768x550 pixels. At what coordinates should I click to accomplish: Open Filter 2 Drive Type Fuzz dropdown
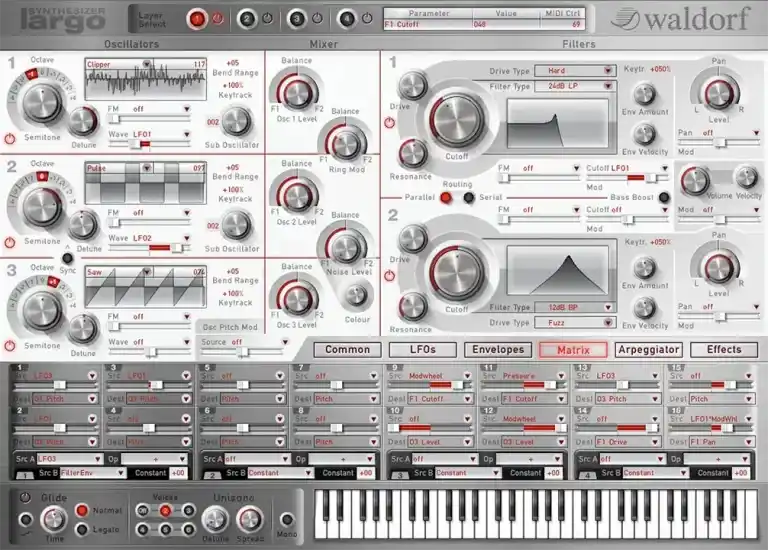575,323
